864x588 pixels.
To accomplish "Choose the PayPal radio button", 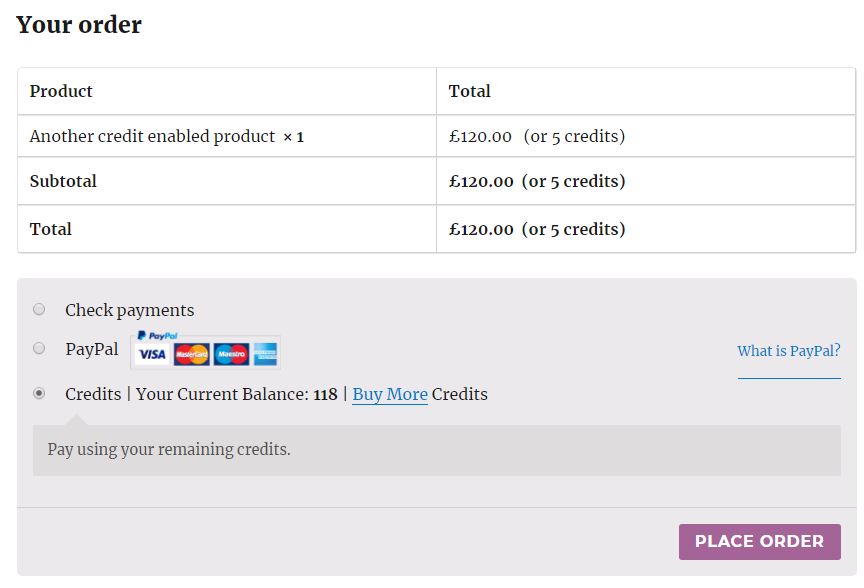I will (x=39, y=348).
